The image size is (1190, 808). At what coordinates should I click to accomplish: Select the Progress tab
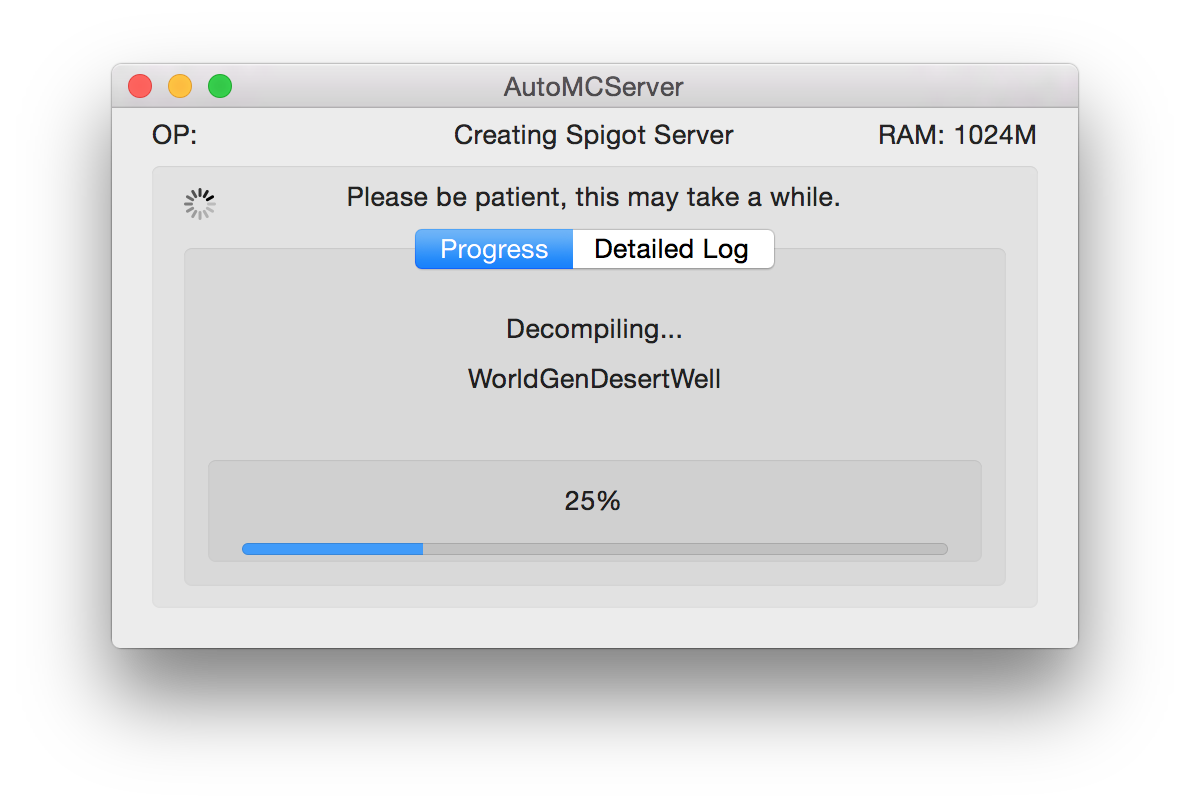[x=494, y=249]
